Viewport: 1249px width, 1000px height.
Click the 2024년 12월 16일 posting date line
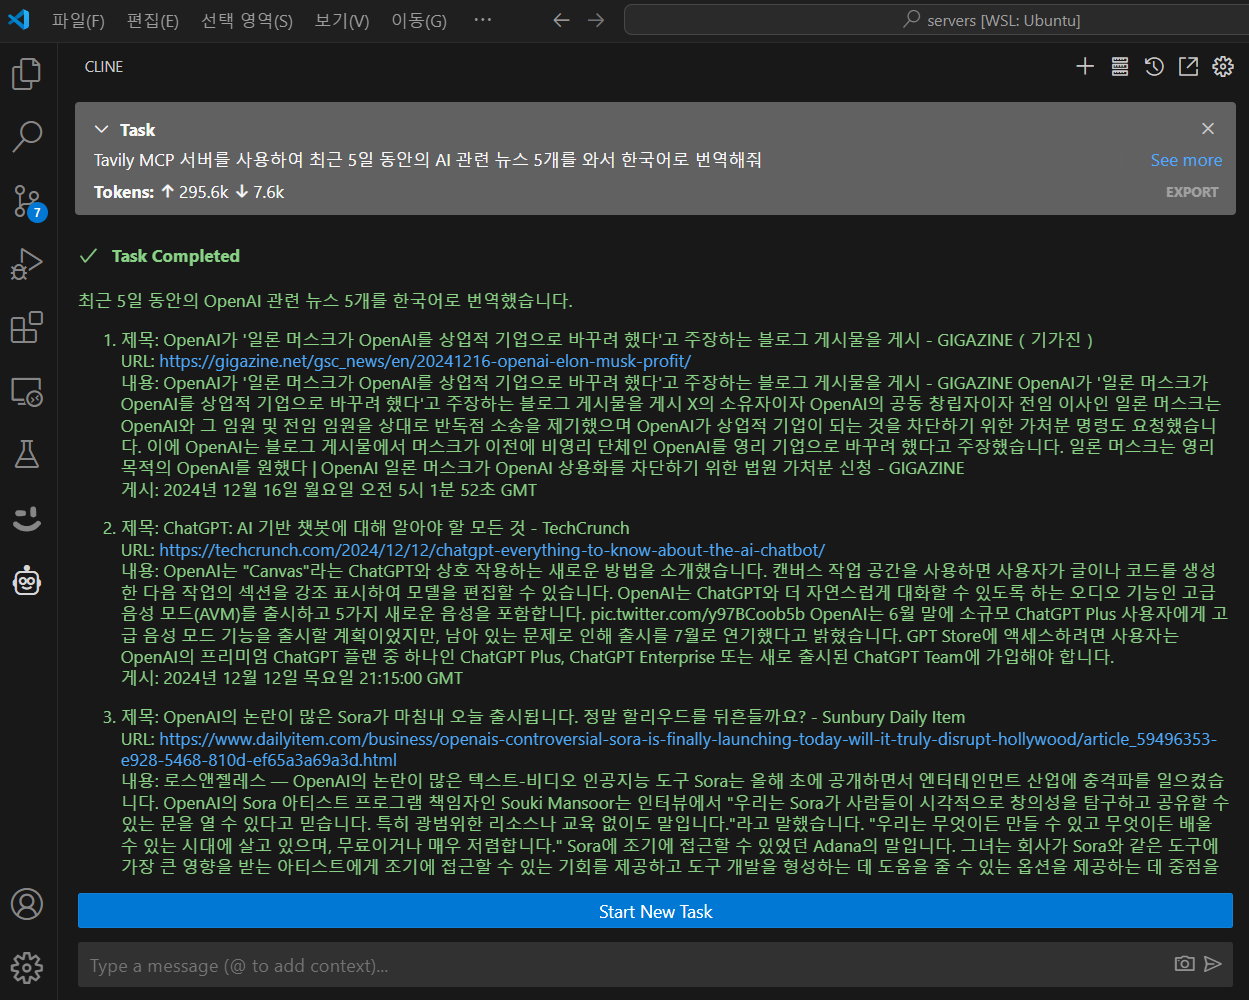click(329, 490)
